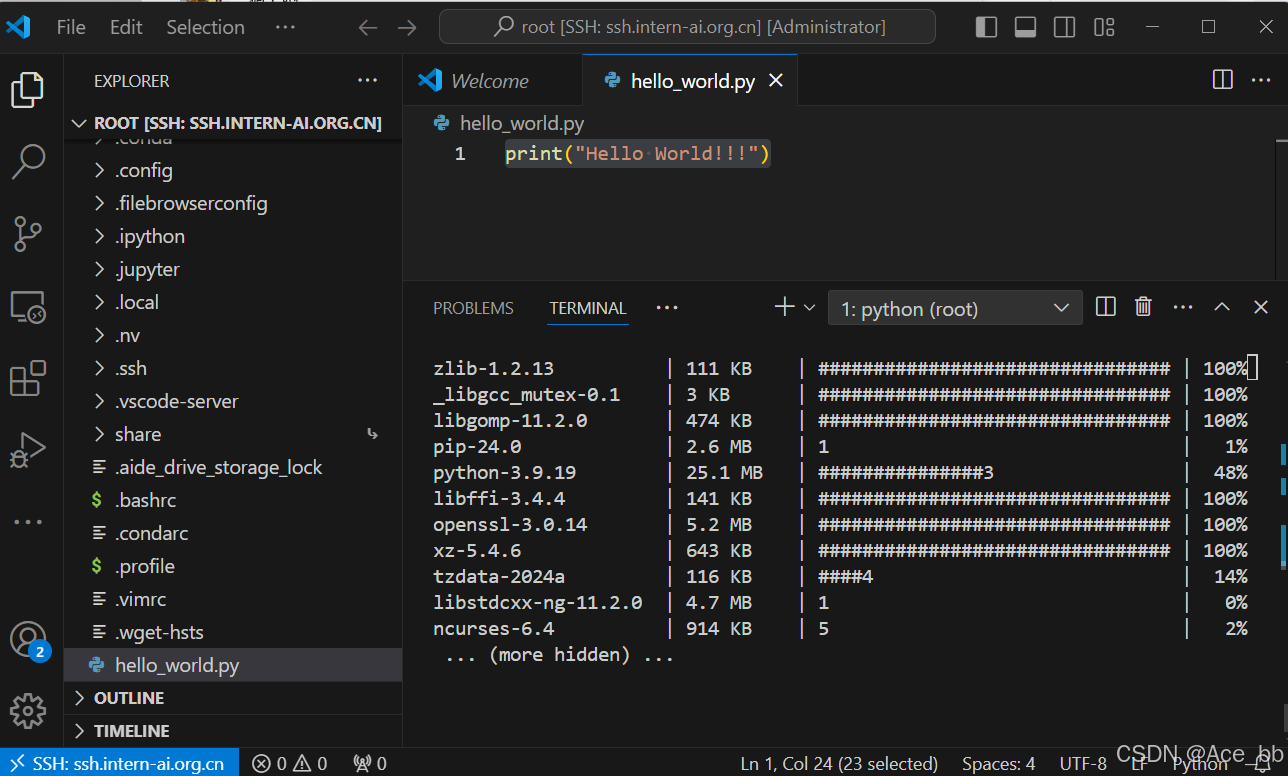The width and height of the screenshot is (1288, 776).
Task: Open the Explorer view in activity bar
Action: point(28,90)
